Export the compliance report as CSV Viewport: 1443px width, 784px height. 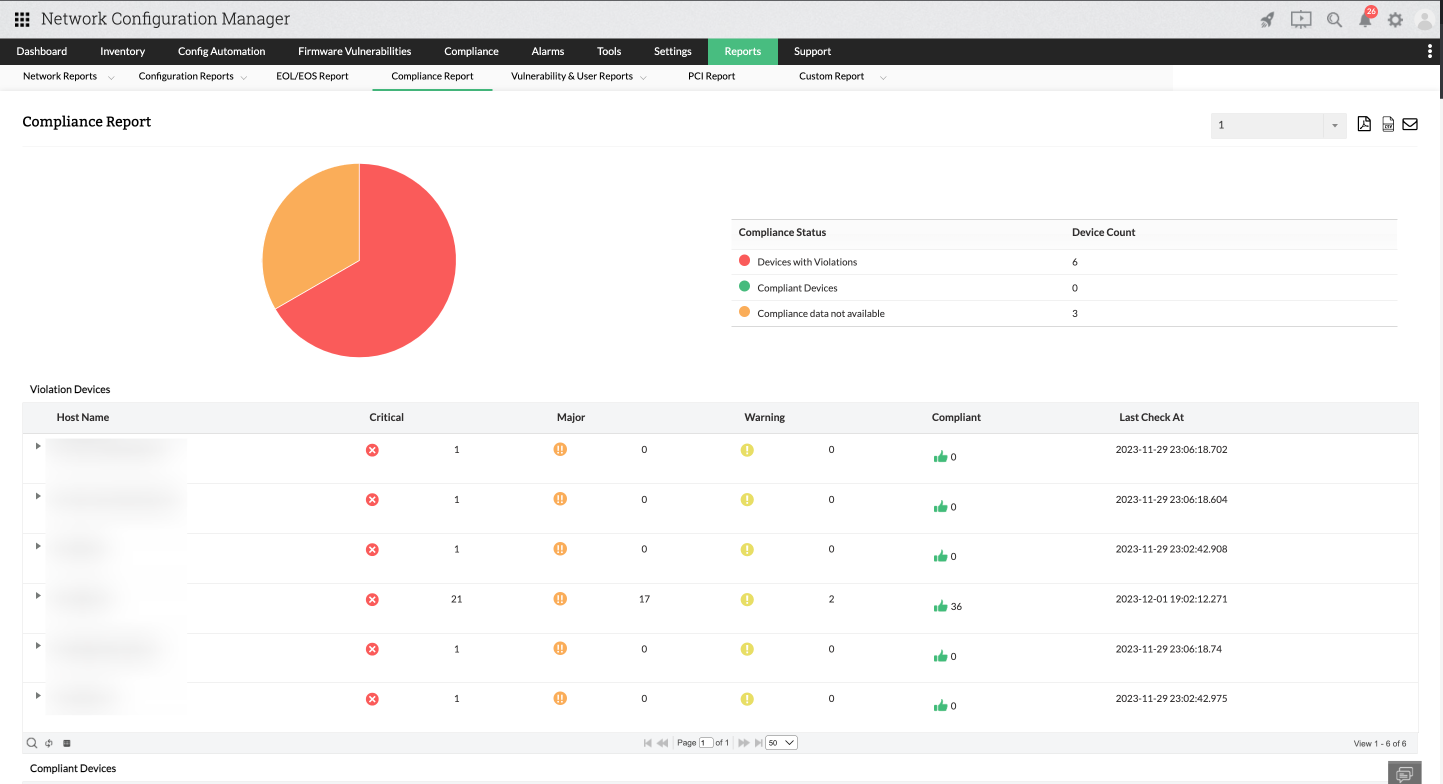point(1388,125)
